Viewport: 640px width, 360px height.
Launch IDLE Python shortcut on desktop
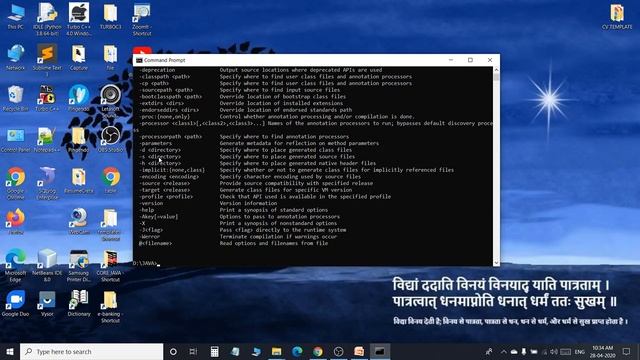point(47,18)
